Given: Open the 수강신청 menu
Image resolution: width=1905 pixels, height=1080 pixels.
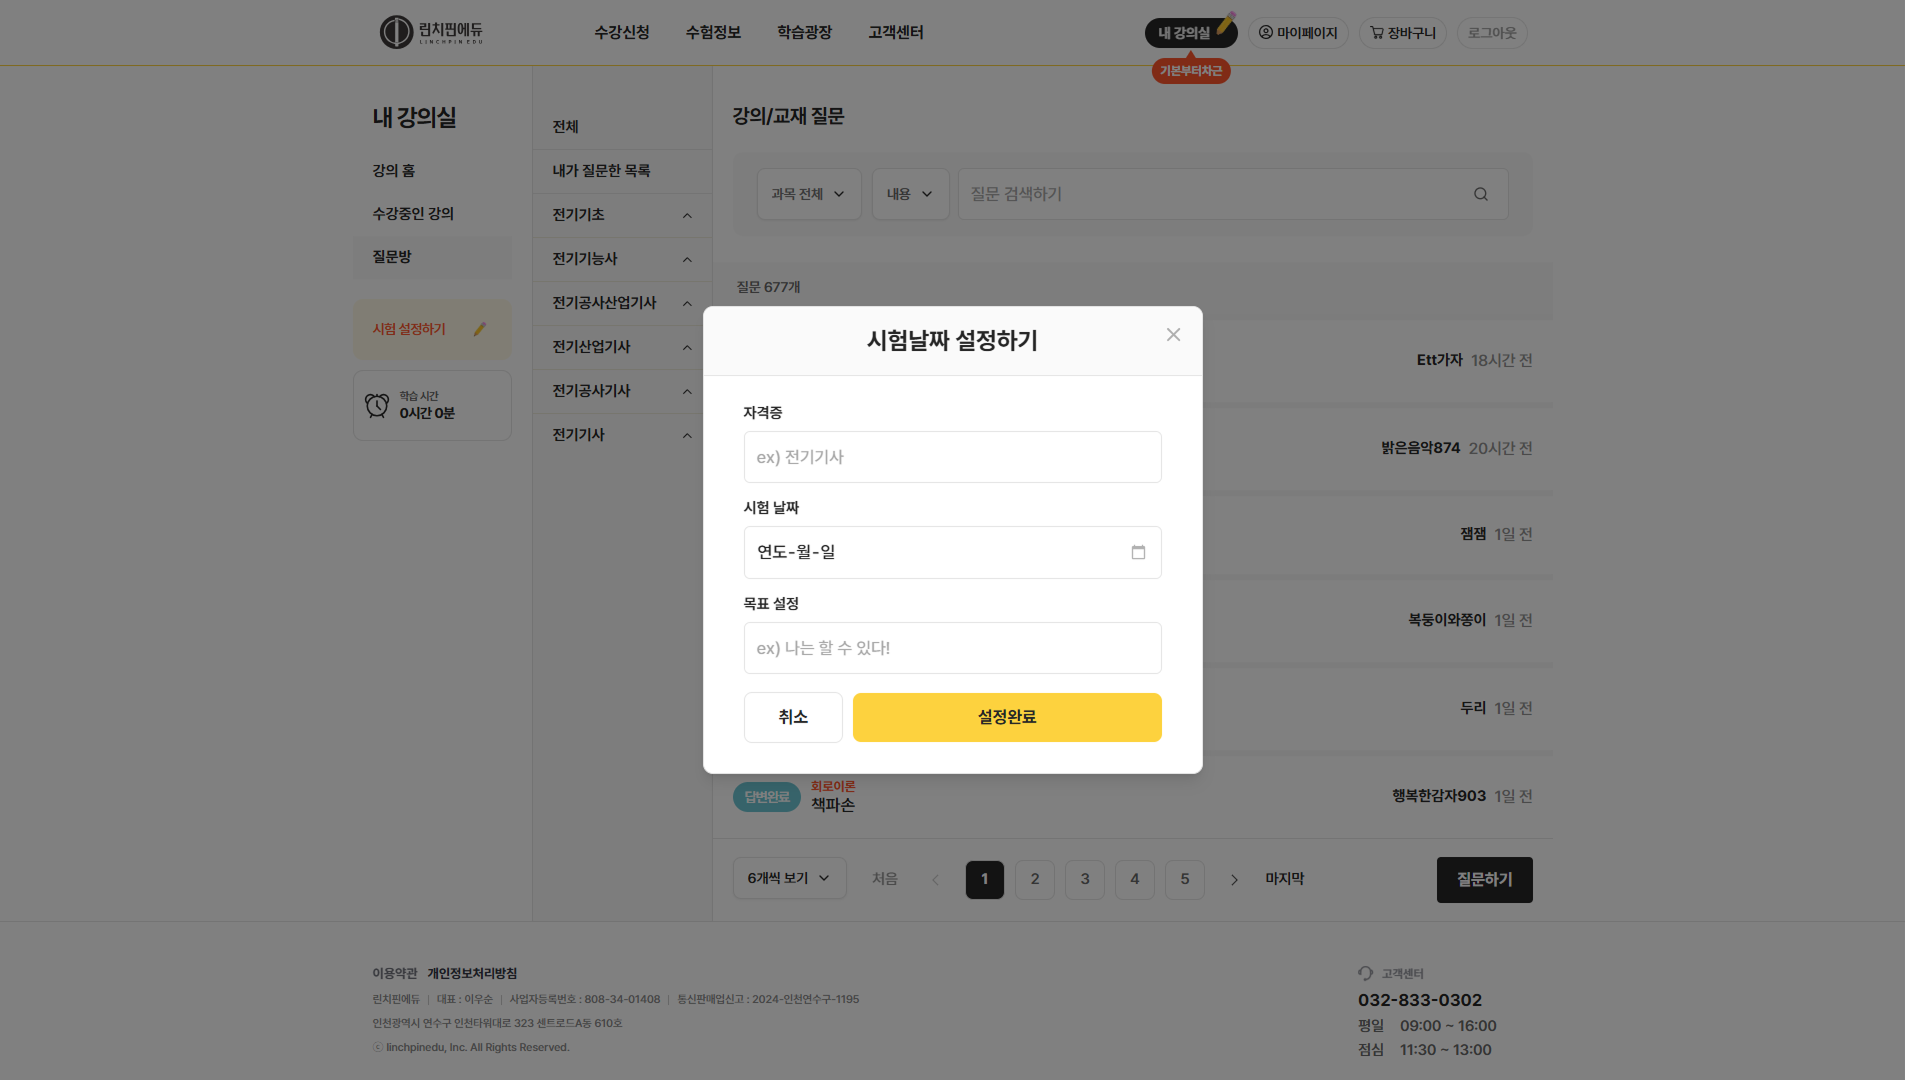Looking at the screenshot, I should [621, 33].
